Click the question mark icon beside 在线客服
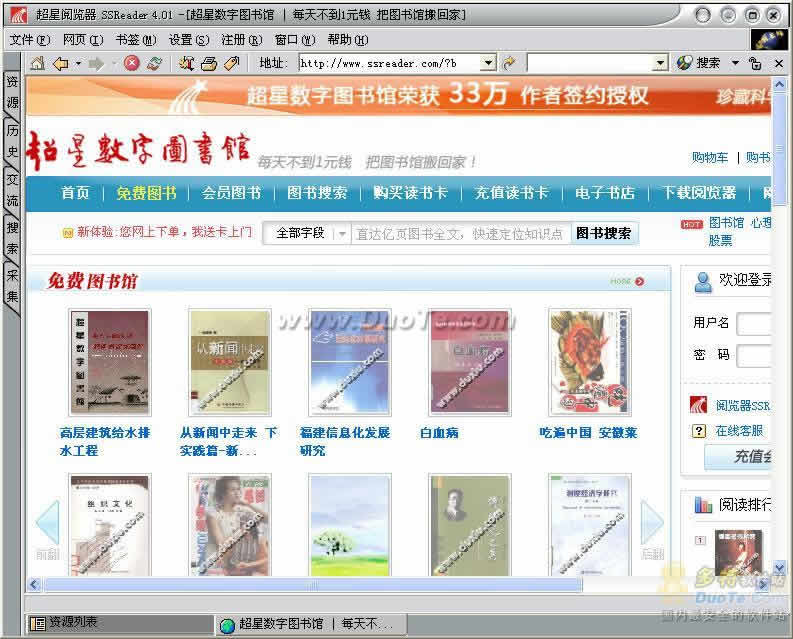 (x=698, y=431)
